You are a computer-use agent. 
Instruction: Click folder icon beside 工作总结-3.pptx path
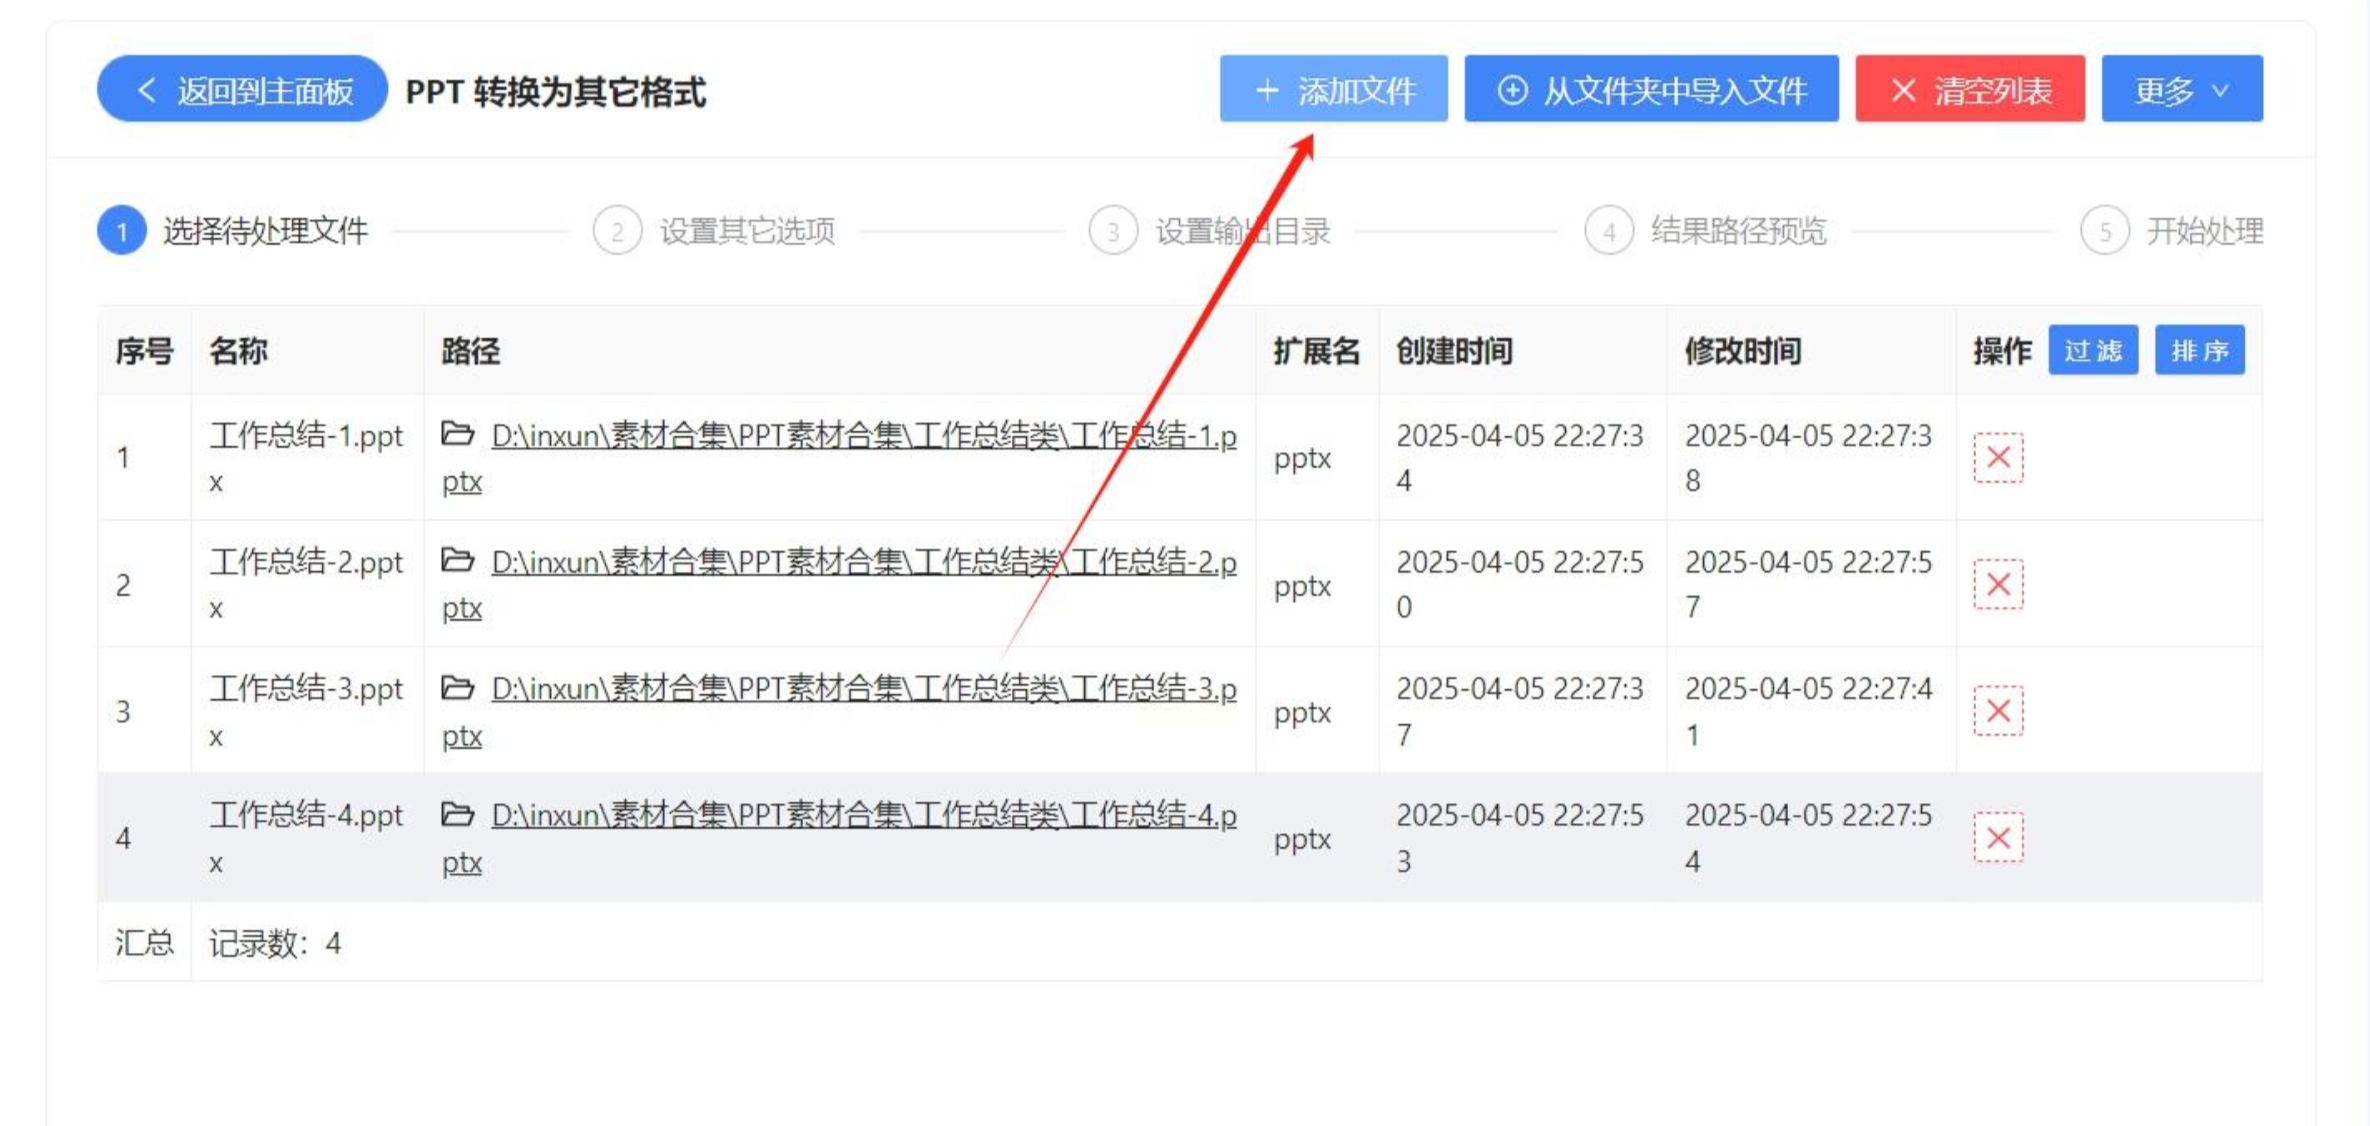coord(458,688)
